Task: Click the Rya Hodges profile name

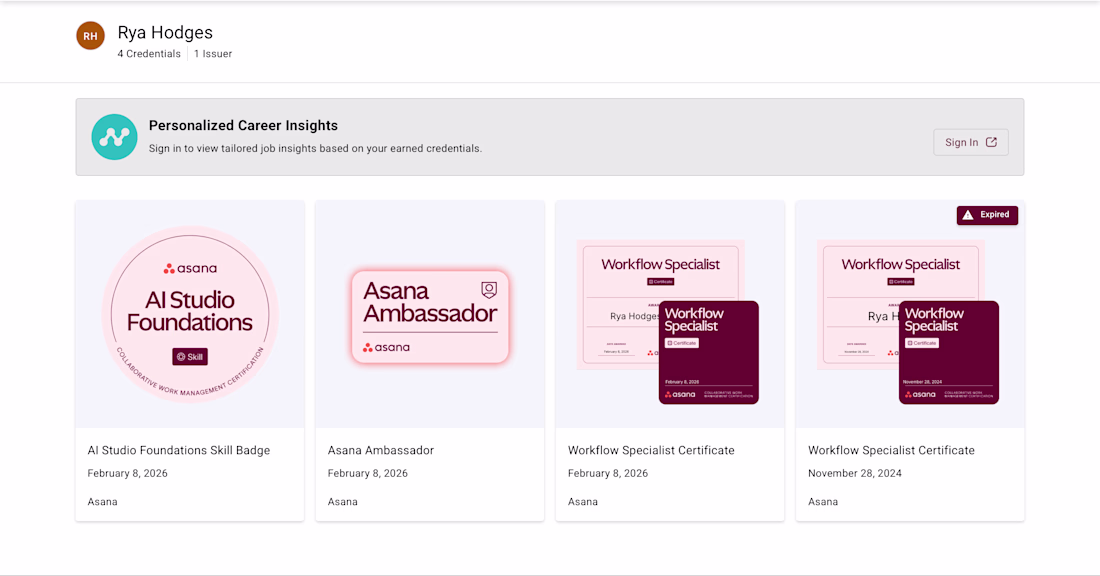Action: (x=165, y=32)
